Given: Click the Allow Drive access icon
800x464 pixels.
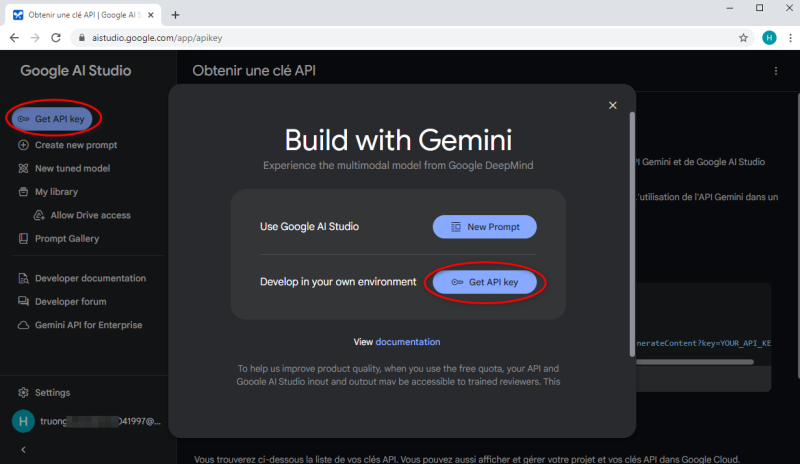Looking at the screenshot, I should pos(39,215).
